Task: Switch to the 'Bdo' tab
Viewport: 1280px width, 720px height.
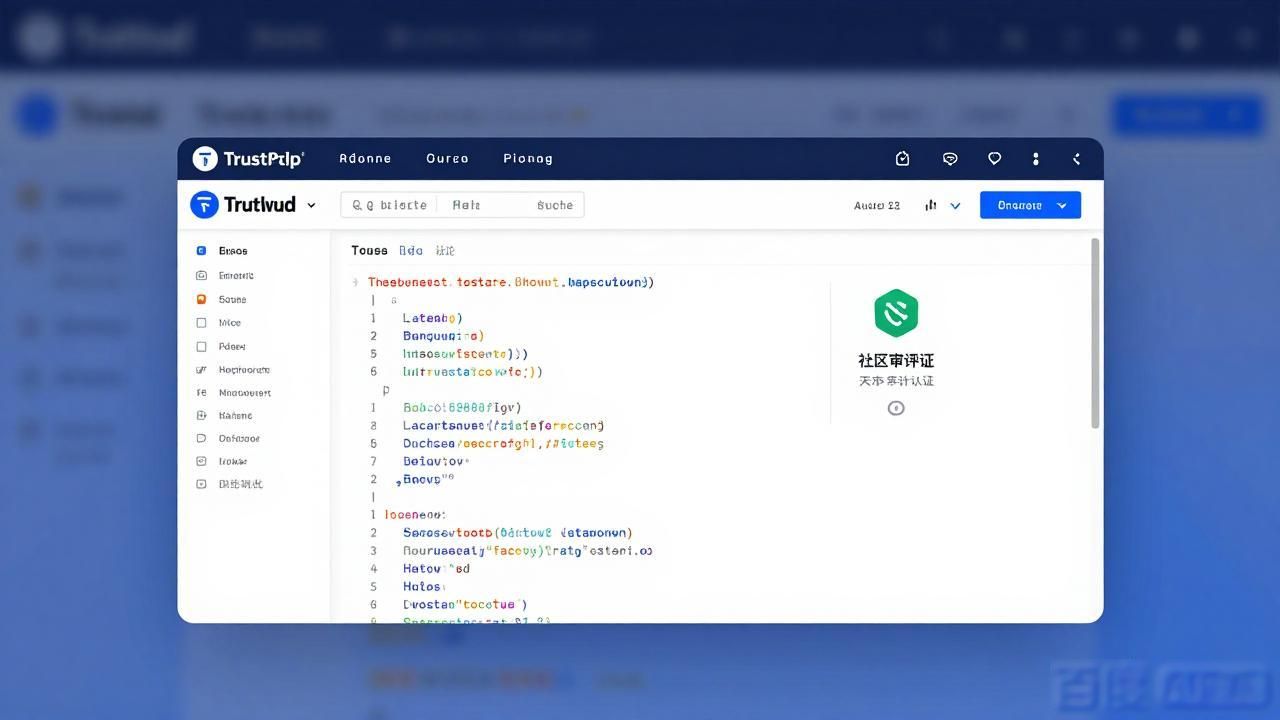Action: tap(411, 251)
